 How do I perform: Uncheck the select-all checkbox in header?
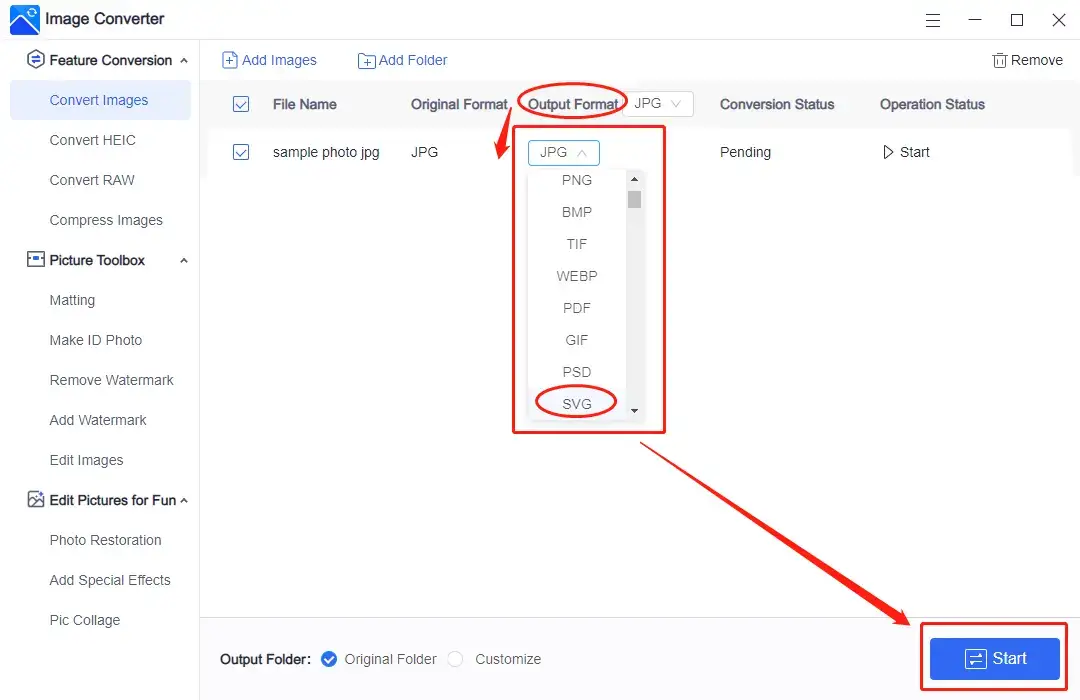(241, 104)
